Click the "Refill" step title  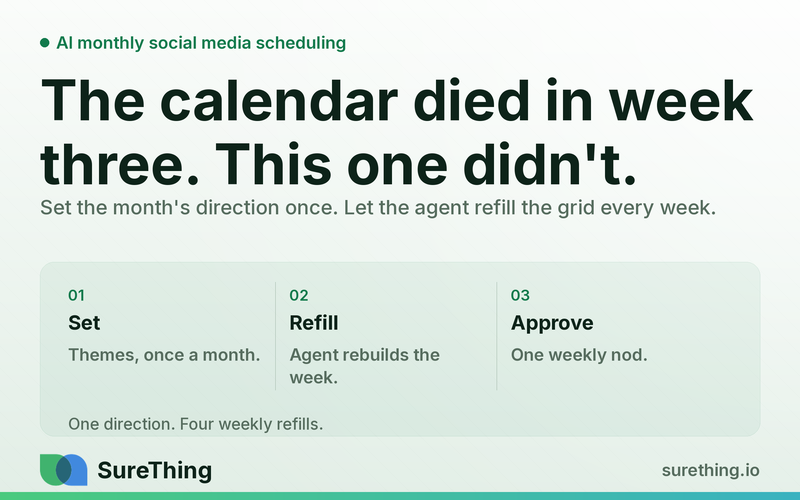[x=314, y=323]
